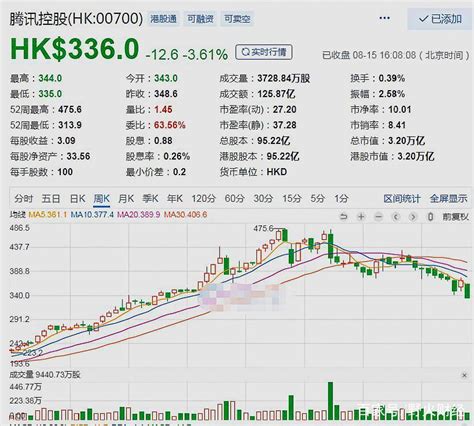Open the three-dot more options menu

click(384, 18)
